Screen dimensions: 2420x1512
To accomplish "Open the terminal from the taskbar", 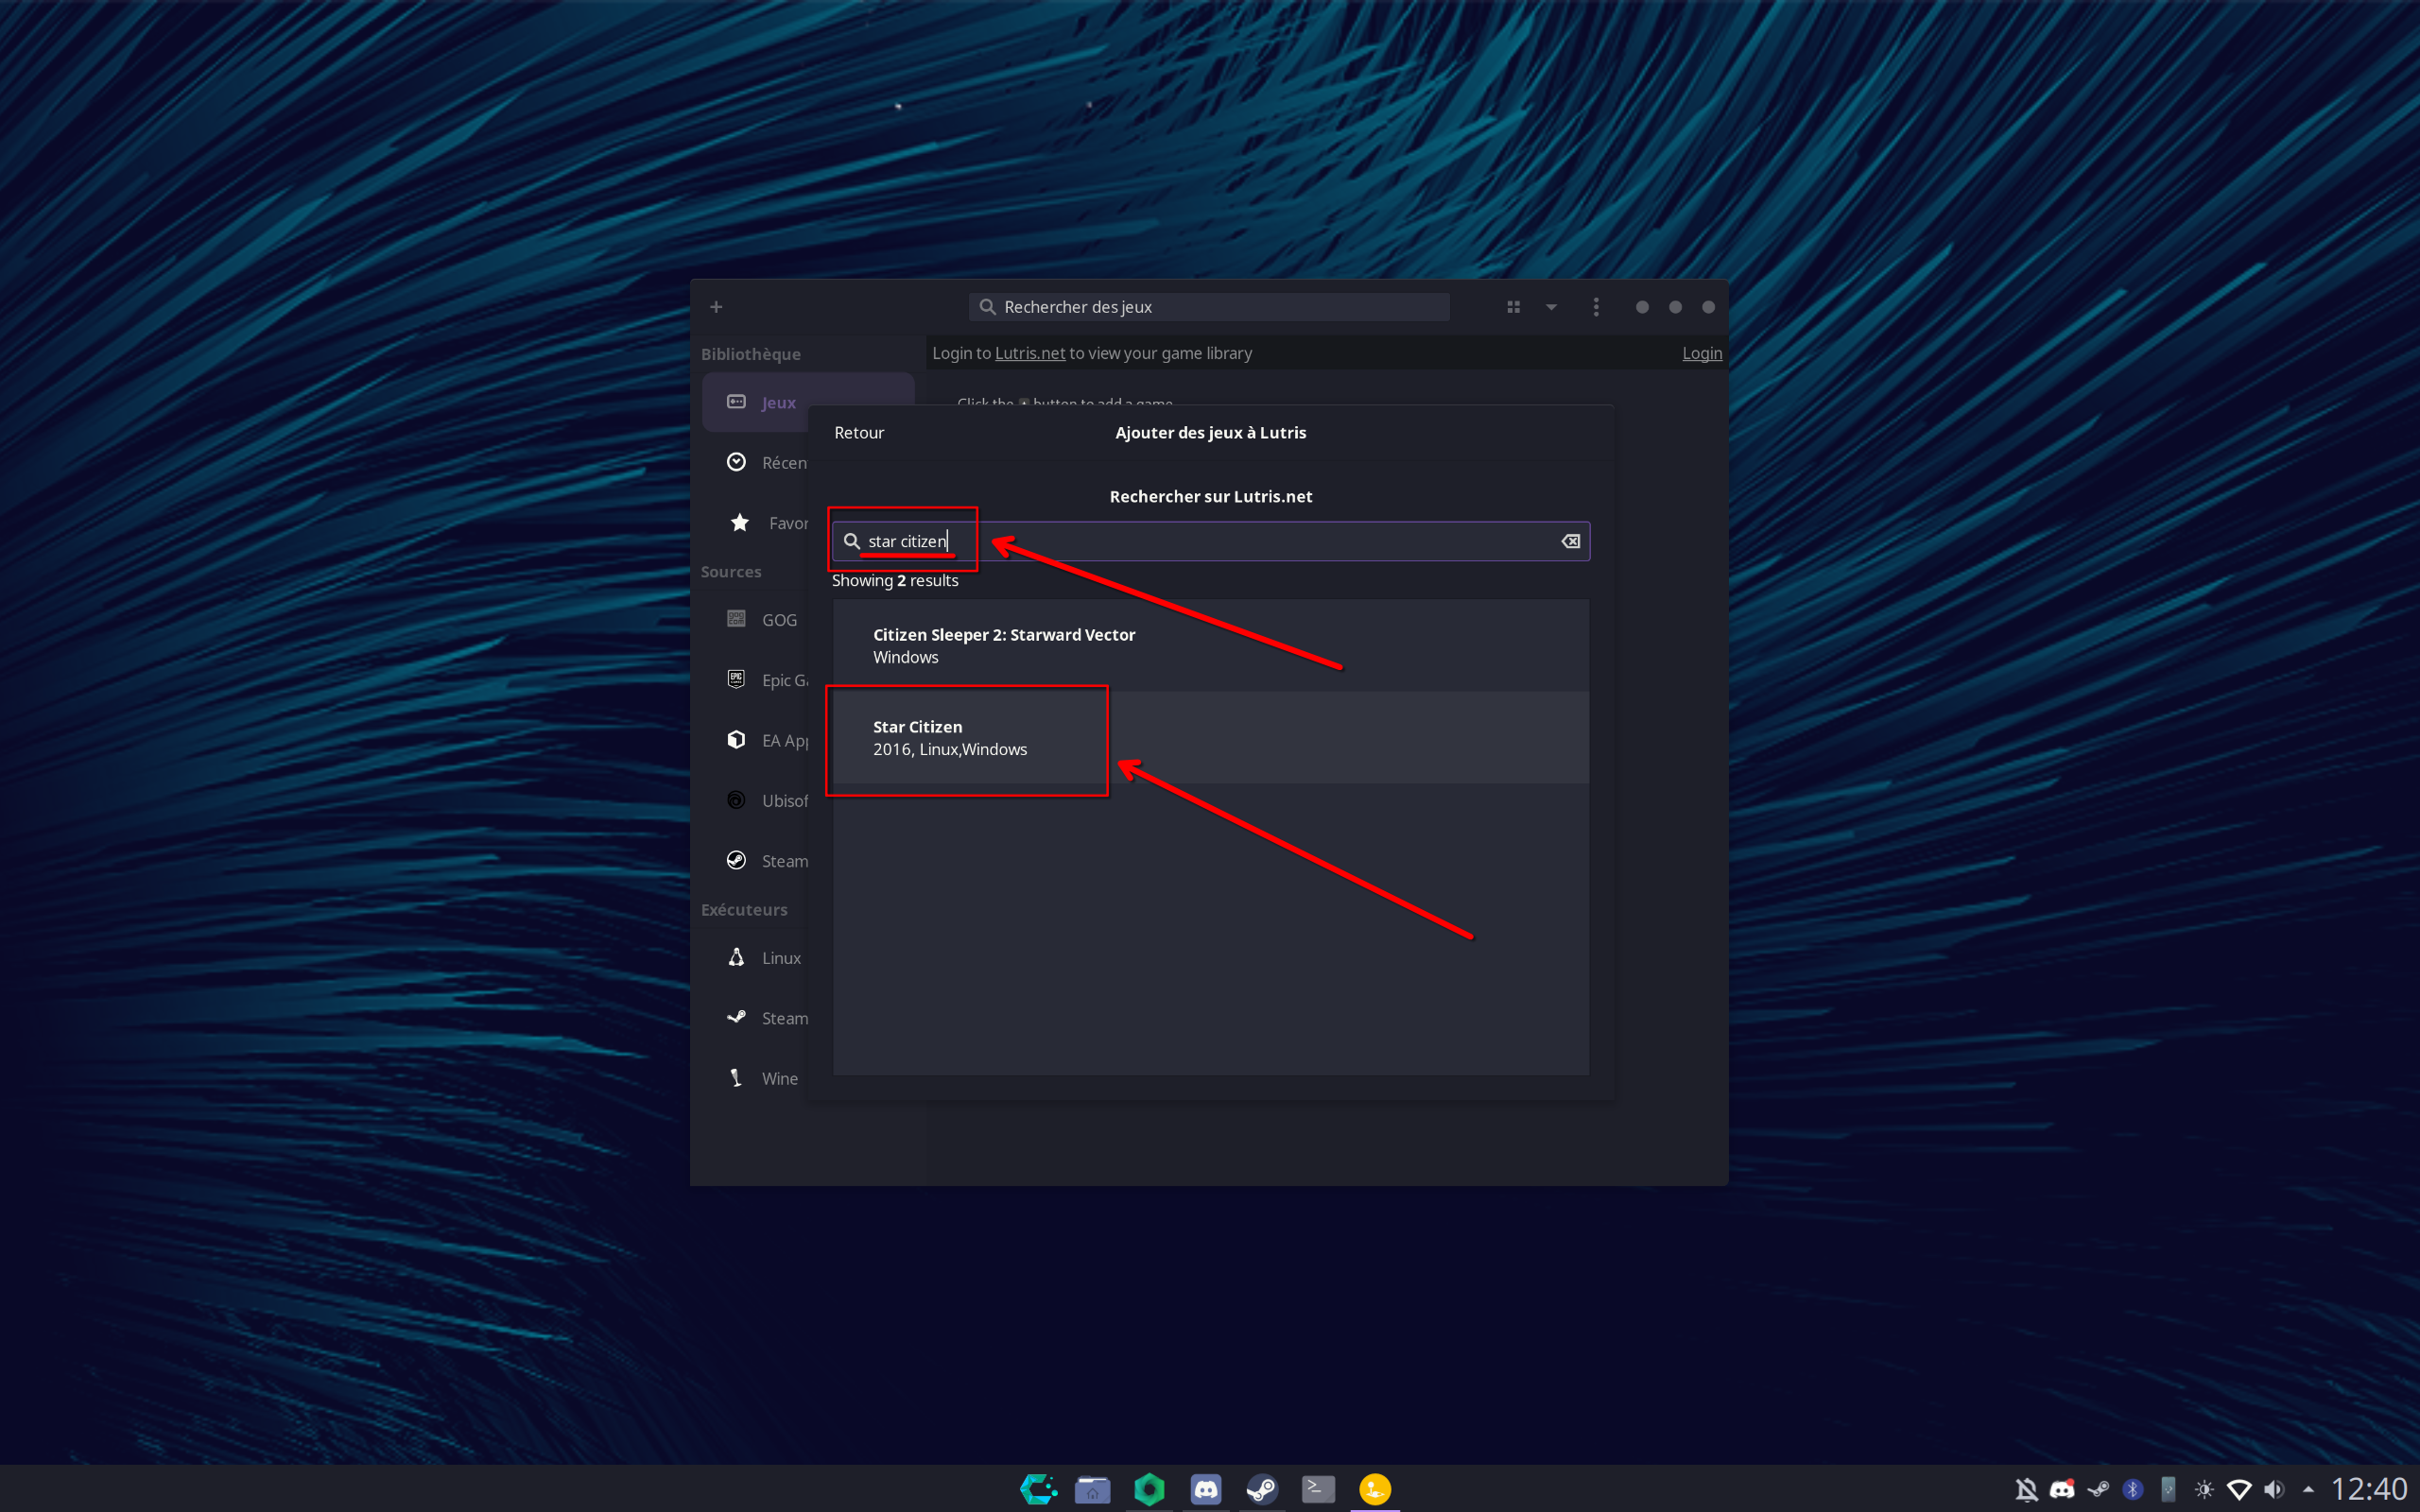I will pyautogui.click(x=1318, y=1489).
